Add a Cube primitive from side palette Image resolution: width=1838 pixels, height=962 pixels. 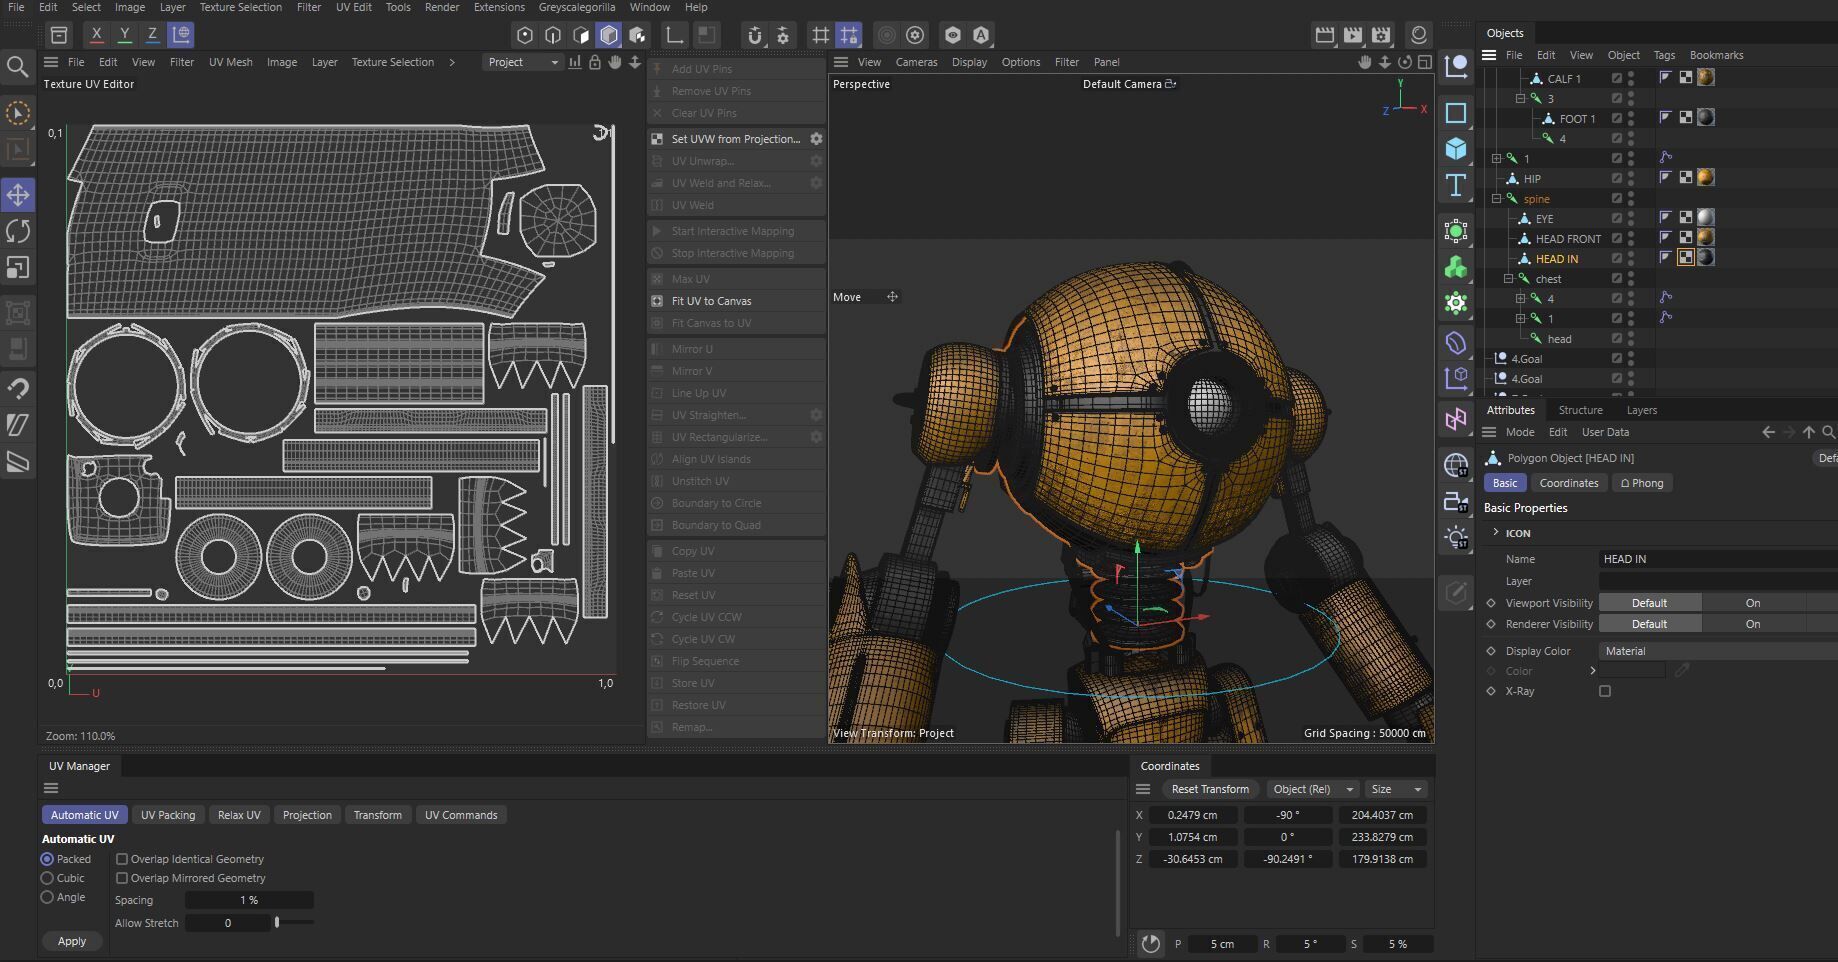[x=1456, y=149]
